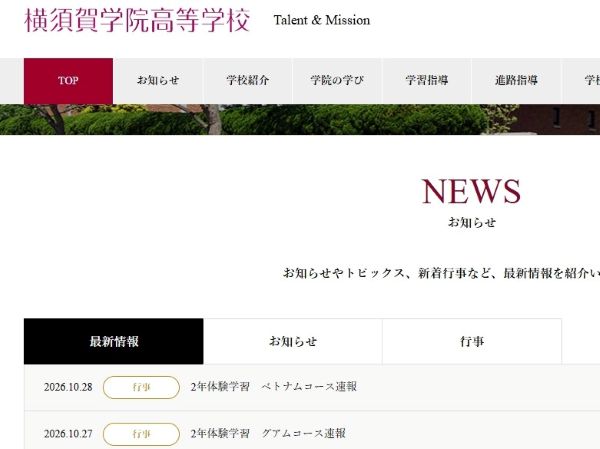Image resolution: width=600 pixels, height=449 pixels.
Task: Click 行事 tag on the 2026.10.28 row
Action: 141,387
